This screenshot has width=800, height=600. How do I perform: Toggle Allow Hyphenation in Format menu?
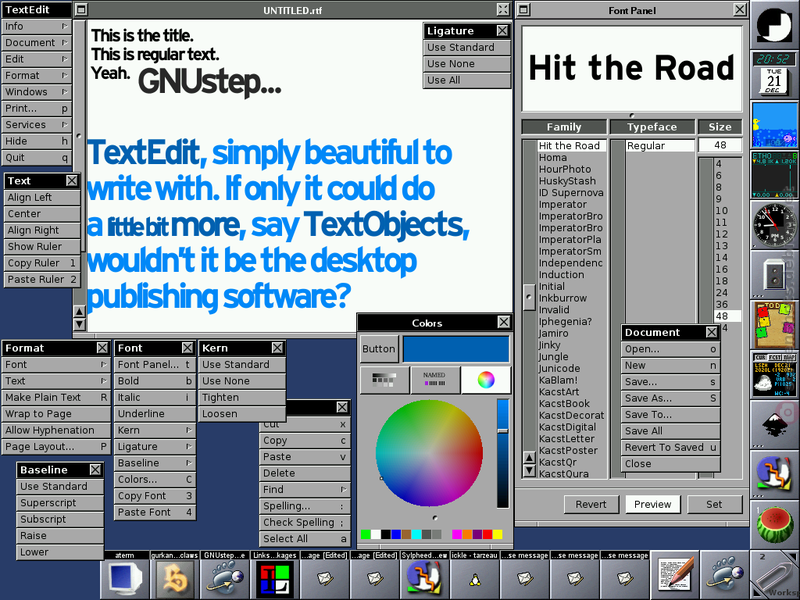[56, 430]
